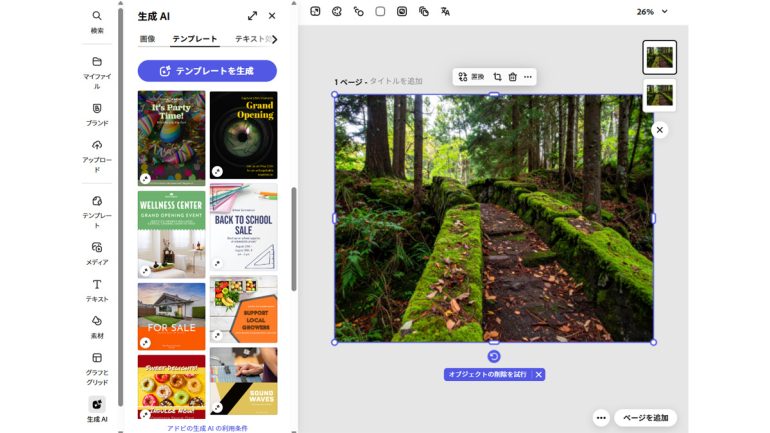Select the second page thumbnail
The height and width of the screenshot is (433, 770).
click(660, 95)
